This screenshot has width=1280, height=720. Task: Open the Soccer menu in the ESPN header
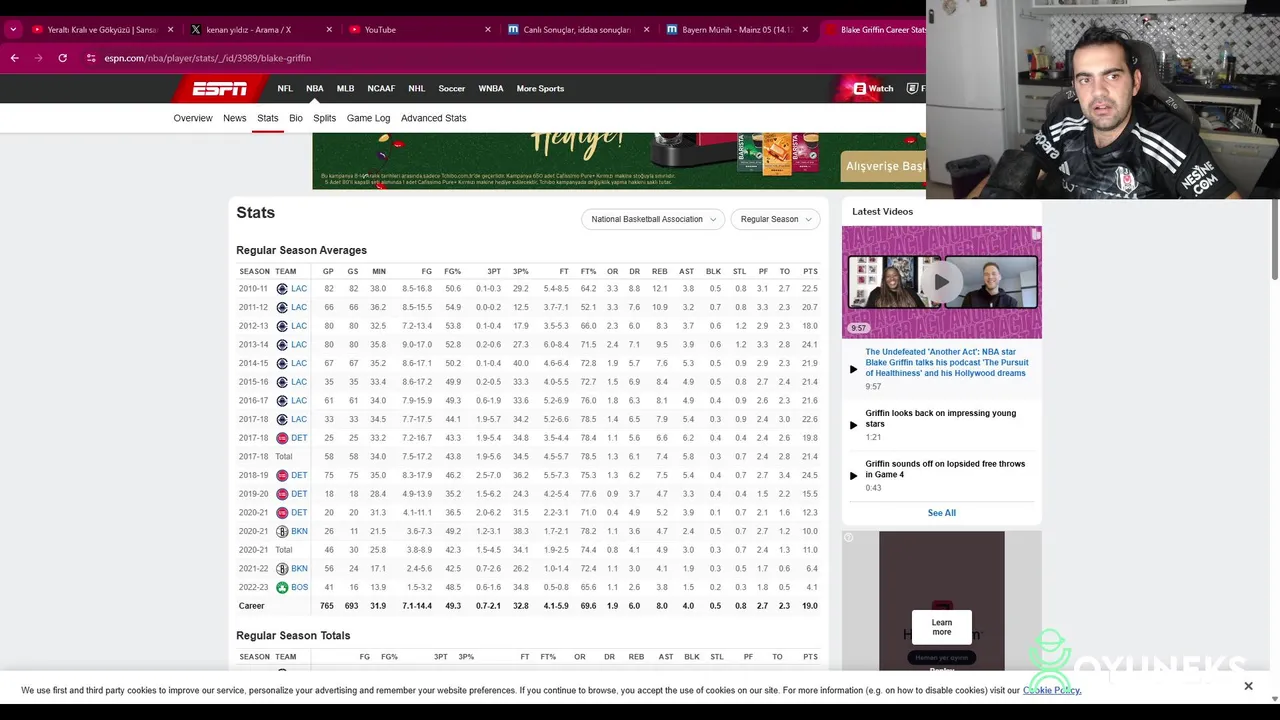[x=452, y=89]
